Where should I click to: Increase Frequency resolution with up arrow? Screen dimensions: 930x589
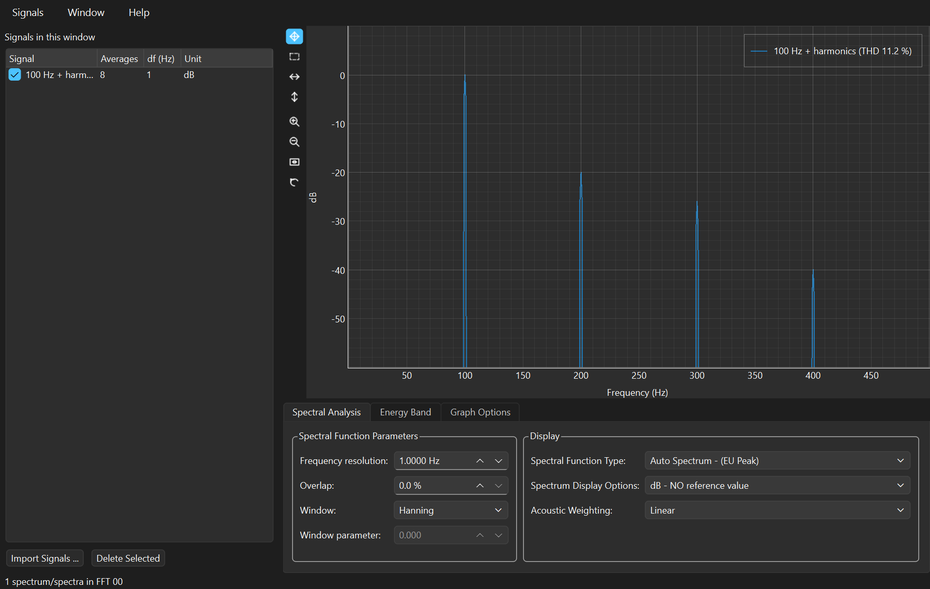pos(480,461)
